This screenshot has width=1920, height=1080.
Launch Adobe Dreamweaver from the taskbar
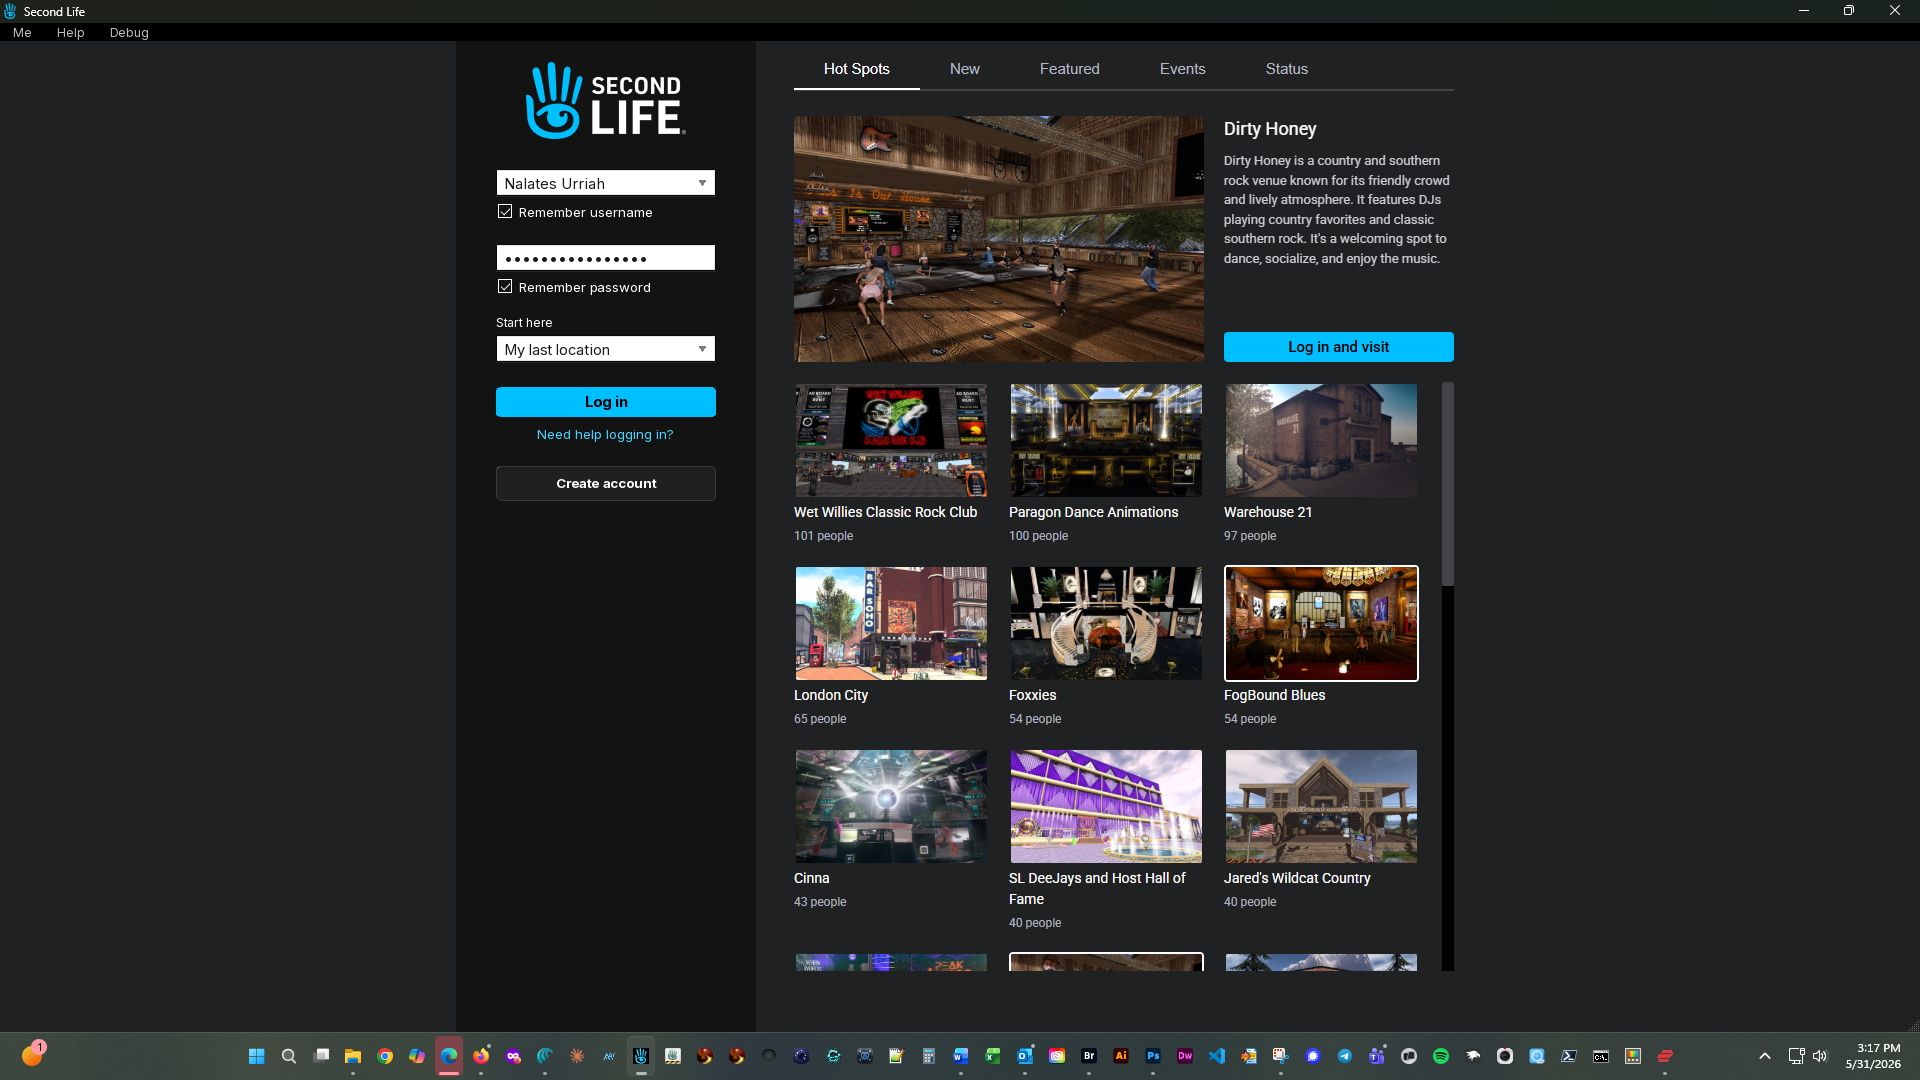(x=1185, y=1056)
